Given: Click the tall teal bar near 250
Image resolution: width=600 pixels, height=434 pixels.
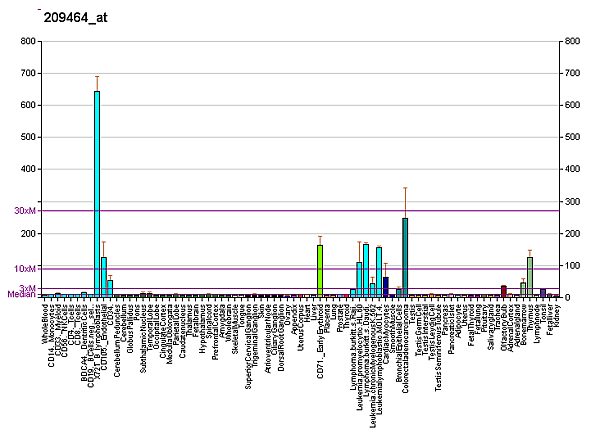Looking at the screenshot, I should tap(405, 257).
